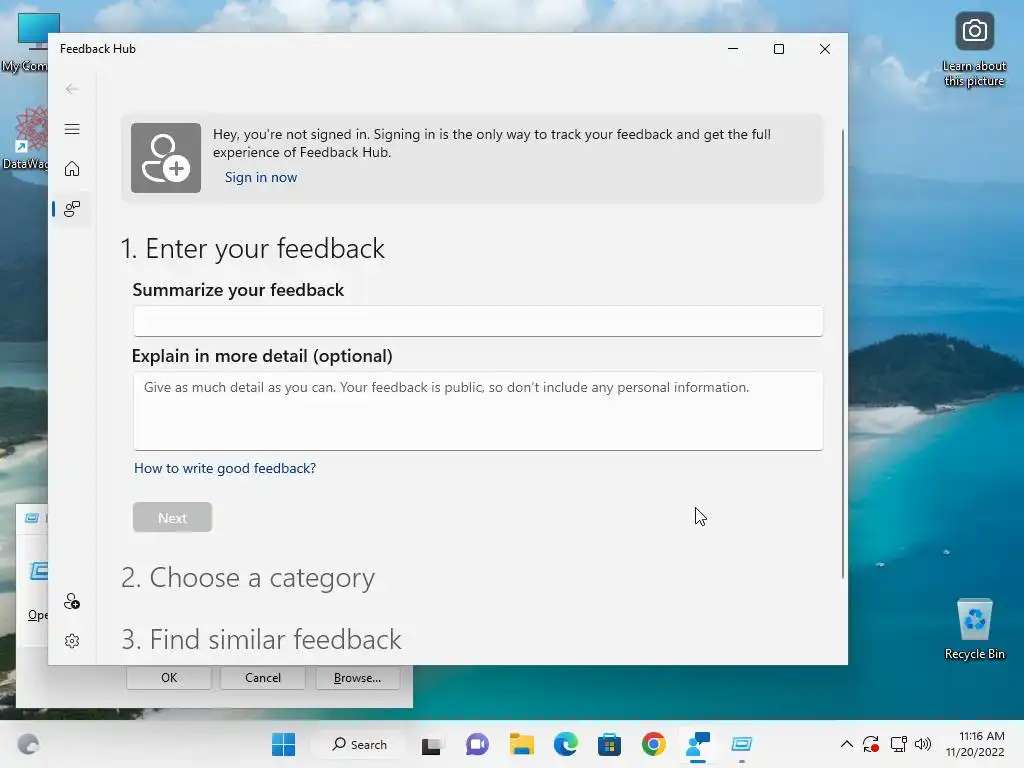Open the Recycle Bin desktop icon

click(x=975, y=630)
